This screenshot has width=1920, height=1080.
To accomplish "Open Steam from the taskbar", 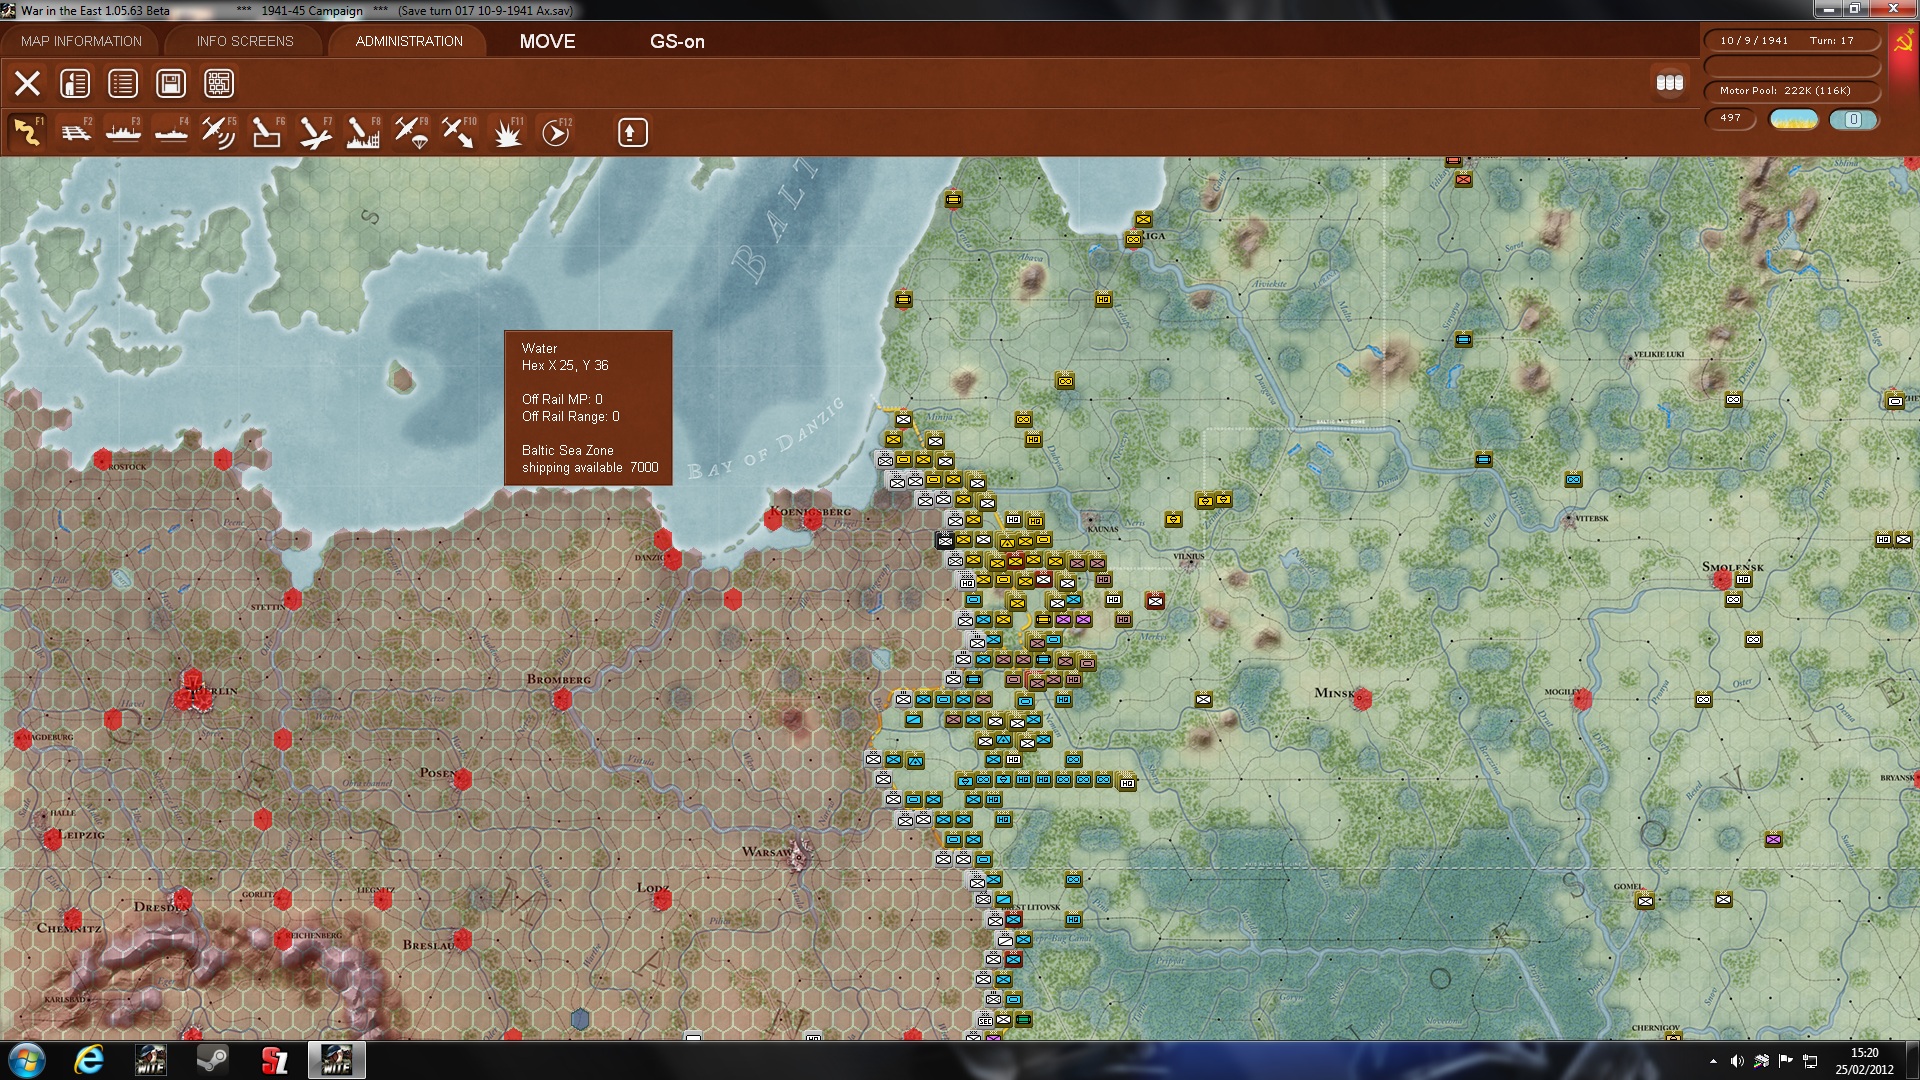I will 212,1060.
